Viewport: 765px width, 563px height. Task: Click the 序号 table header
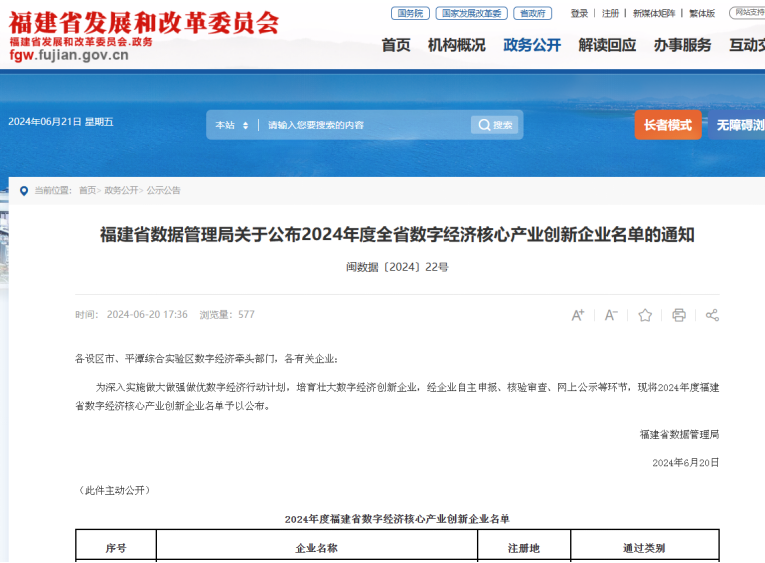116,548
